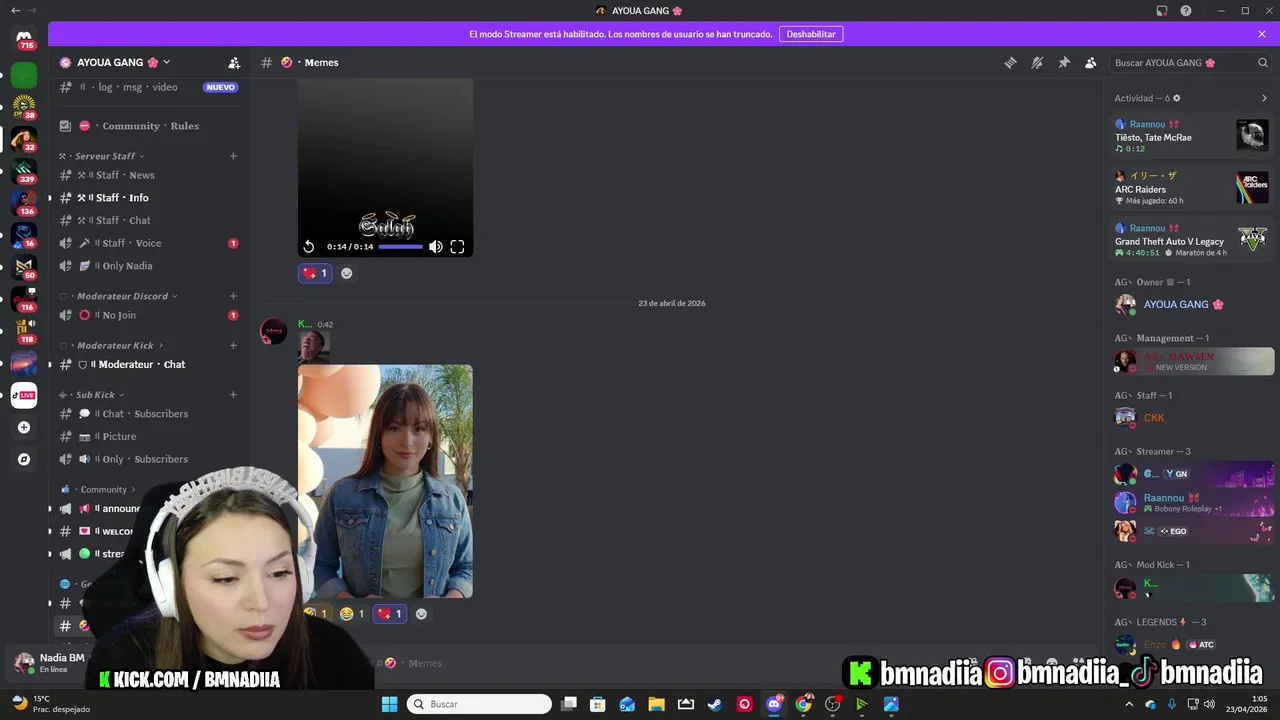Open Staff Chat channel
This screenshot has height=720, width=1280.
[x=148, y=220]
